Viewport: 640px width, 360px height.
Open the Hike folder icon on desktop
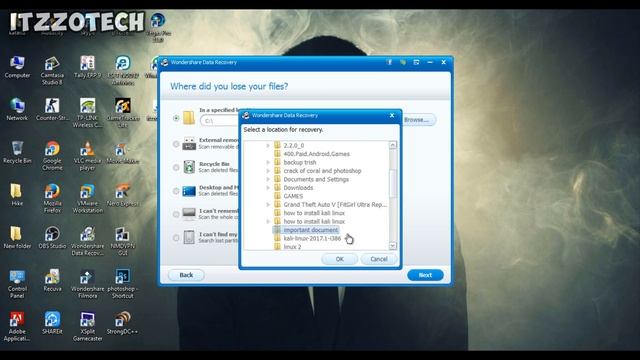pos(17,195)
